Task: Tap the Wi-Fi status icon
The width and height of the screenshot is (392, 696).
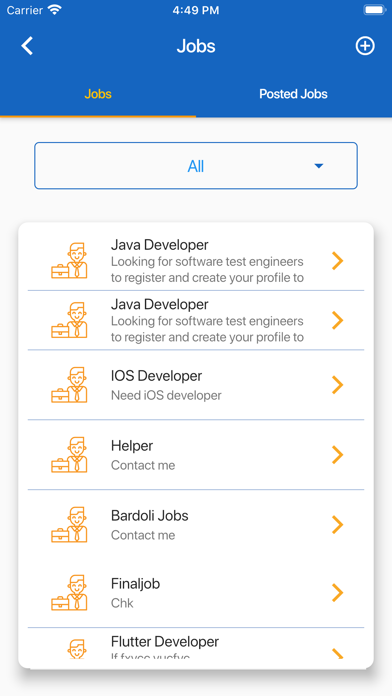Action: pos(55,10)
